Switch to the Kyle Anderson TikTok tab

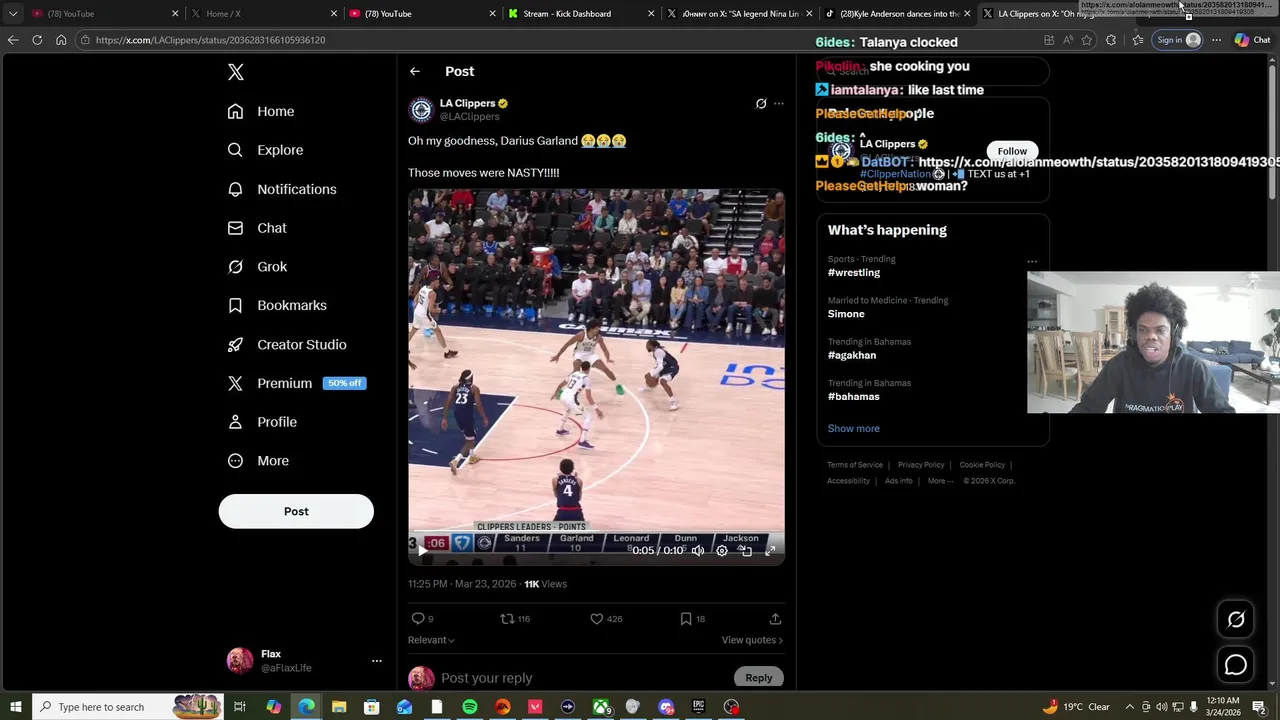897,14
